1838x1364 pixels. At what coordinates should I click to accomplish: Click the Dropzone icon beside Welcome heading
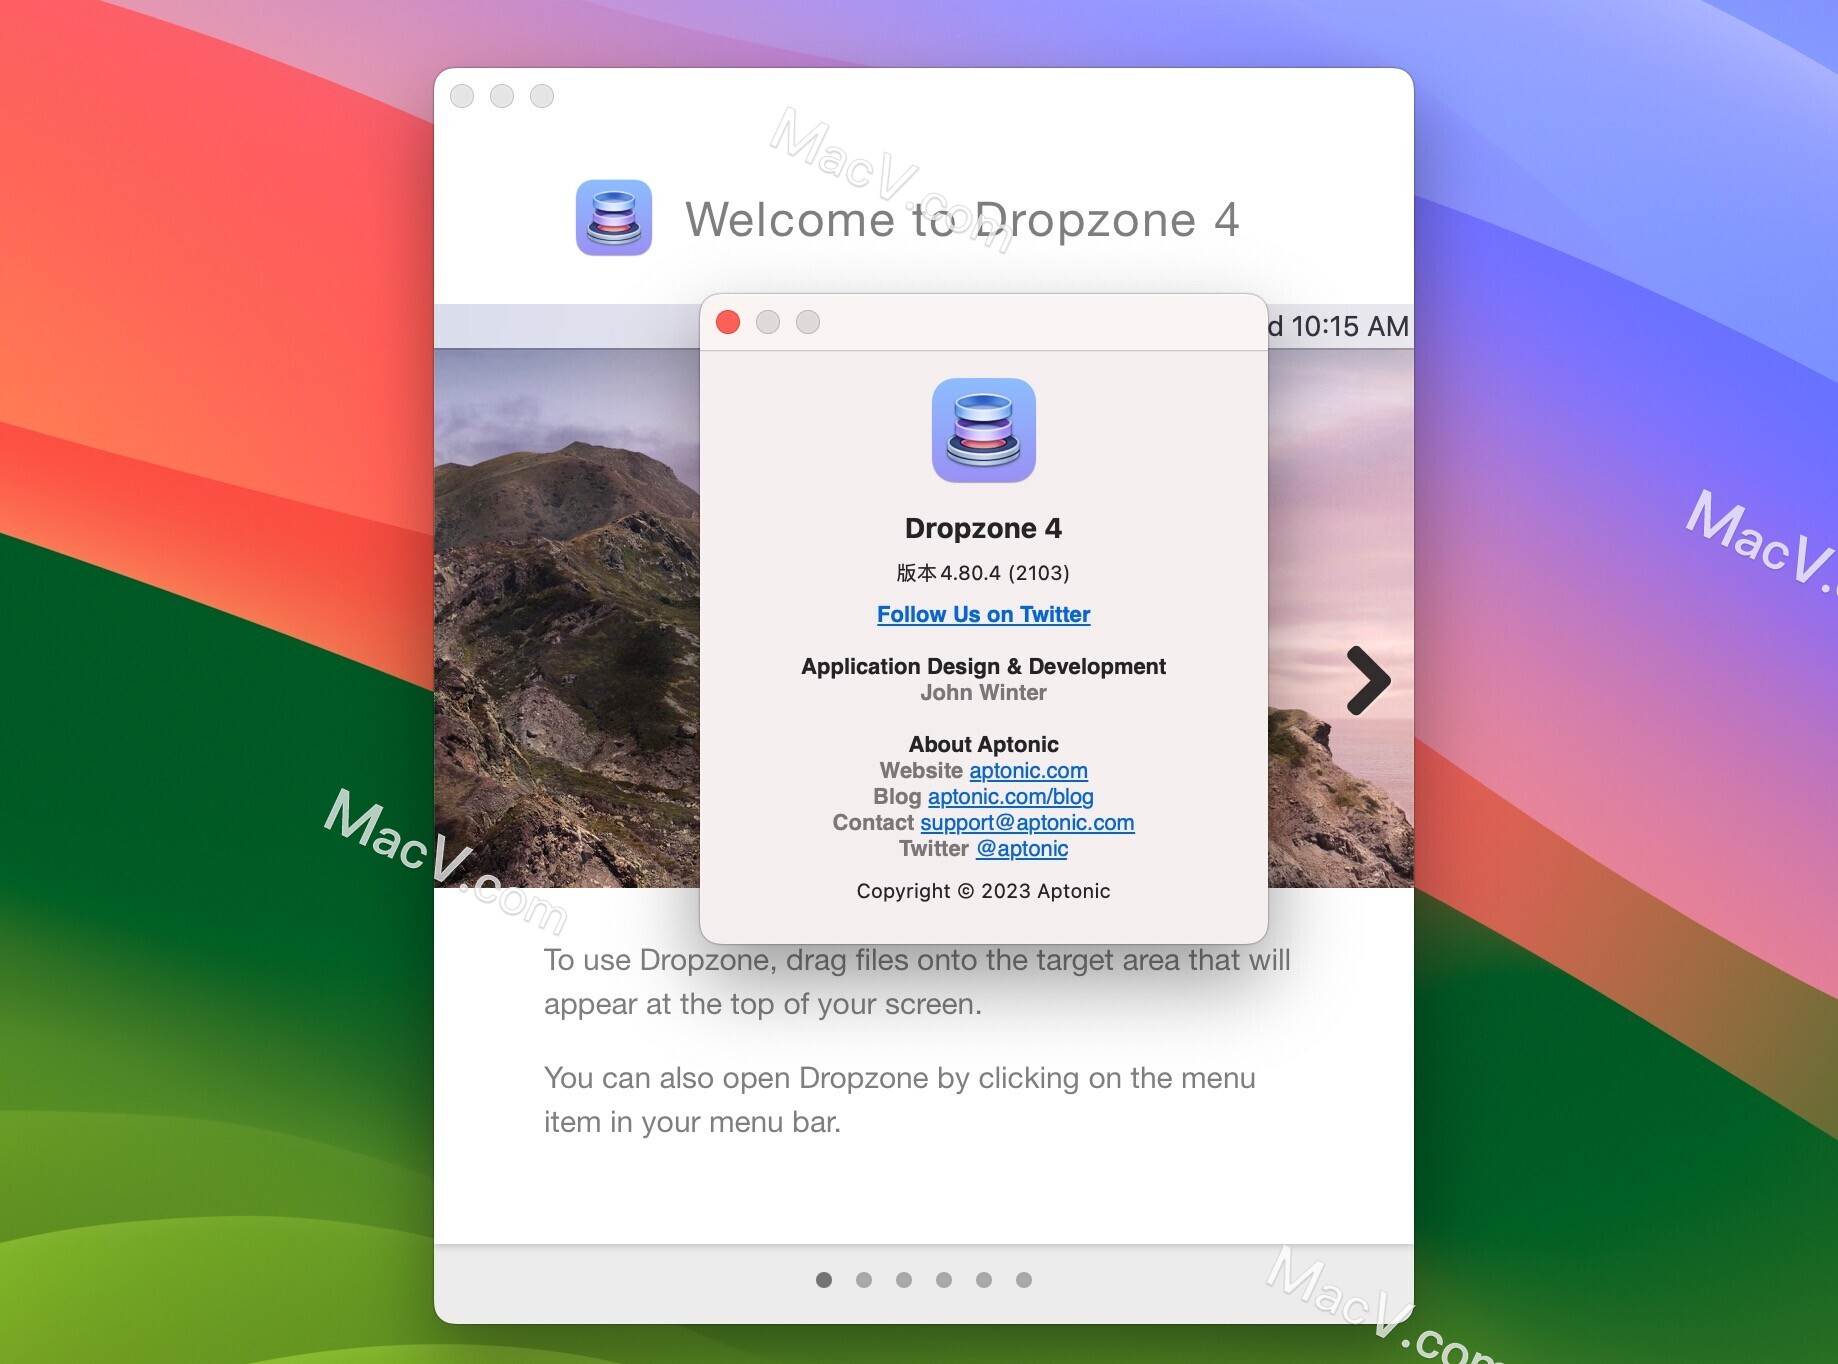(x=614, y=218)
